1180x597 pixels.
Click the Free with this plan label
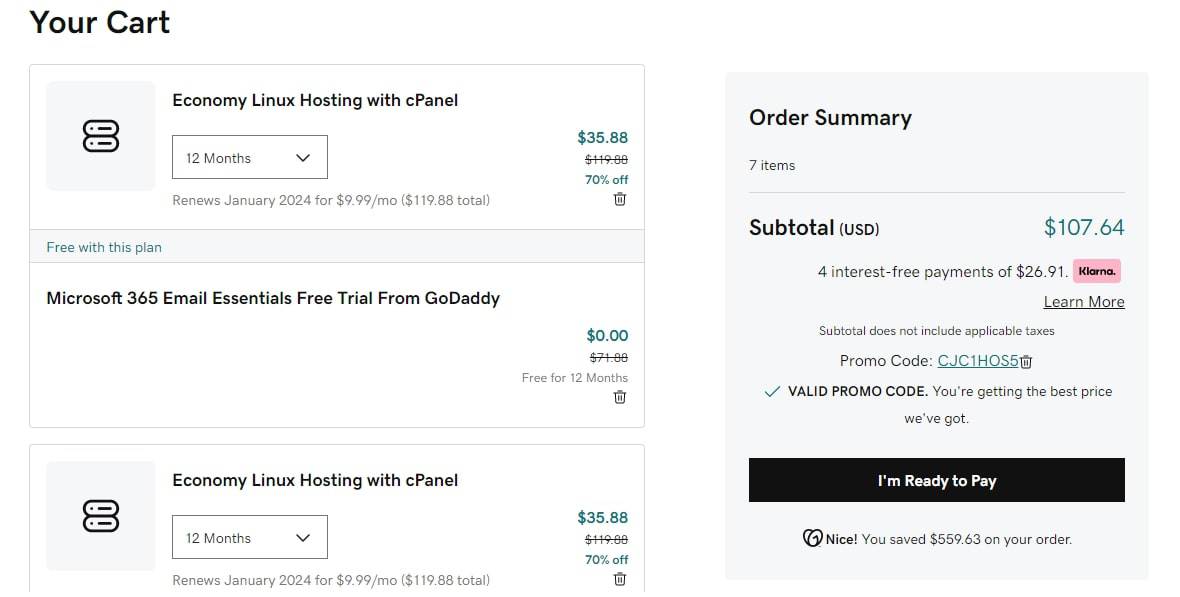click(104, 247)
